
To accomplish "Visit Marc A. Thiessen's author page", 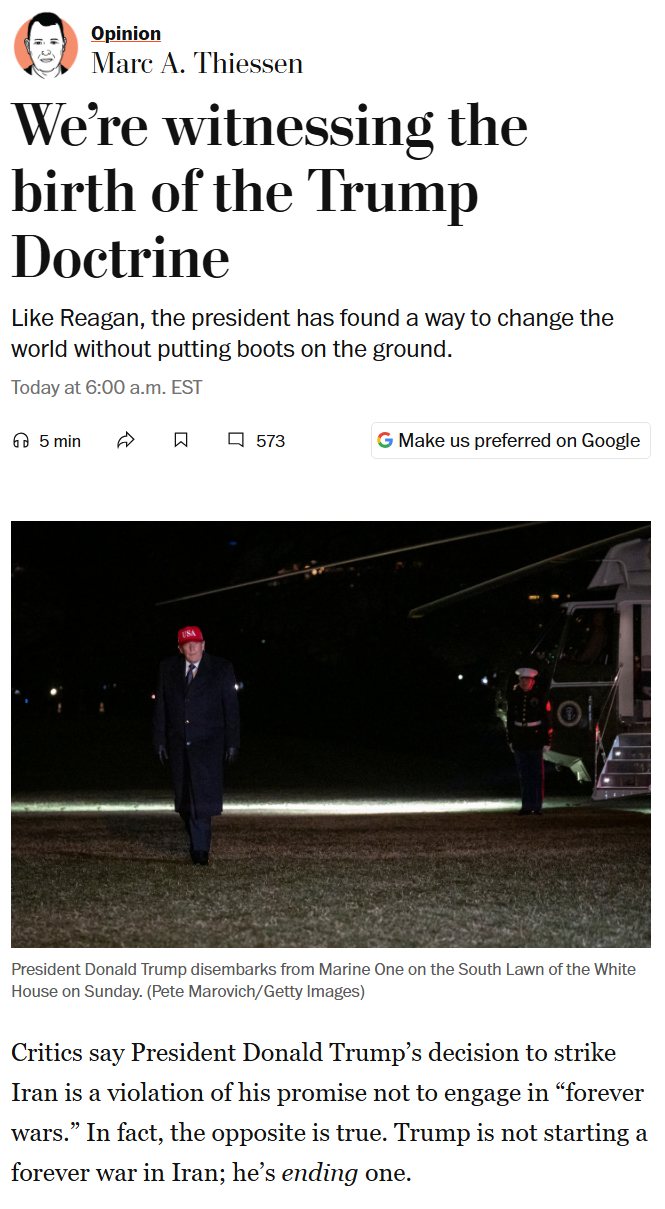I will point(197,63).
